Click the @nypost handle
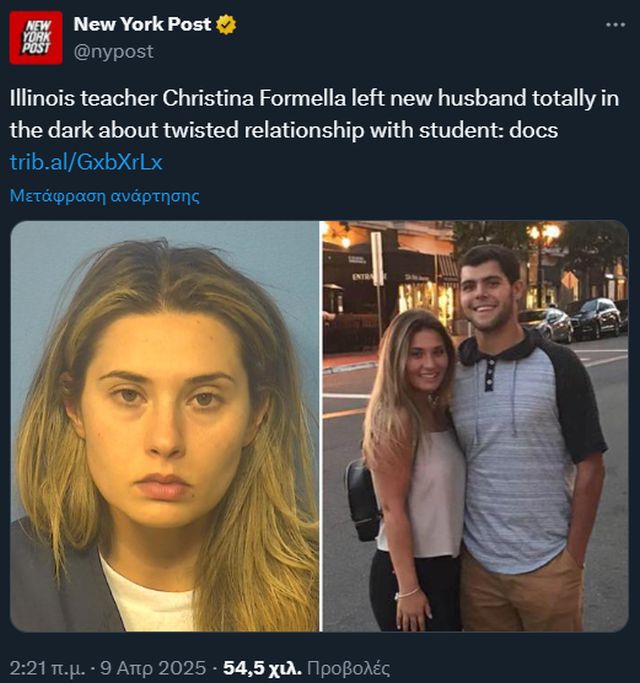Screen dimensions: 640x683 coord(114,51)
